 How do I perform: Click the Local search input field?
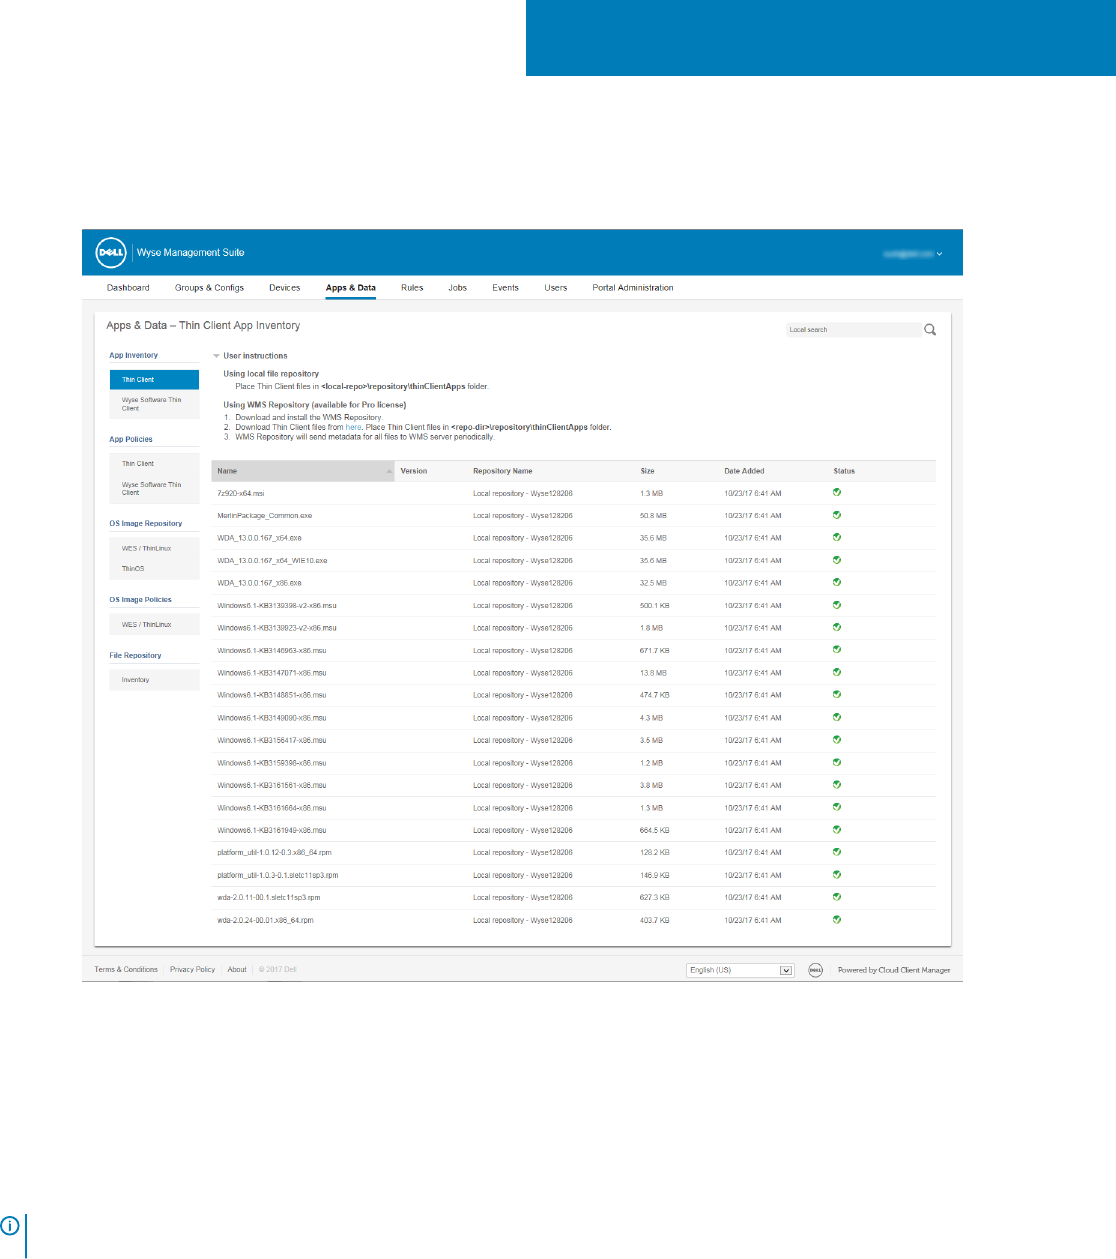tap(852, 330)
